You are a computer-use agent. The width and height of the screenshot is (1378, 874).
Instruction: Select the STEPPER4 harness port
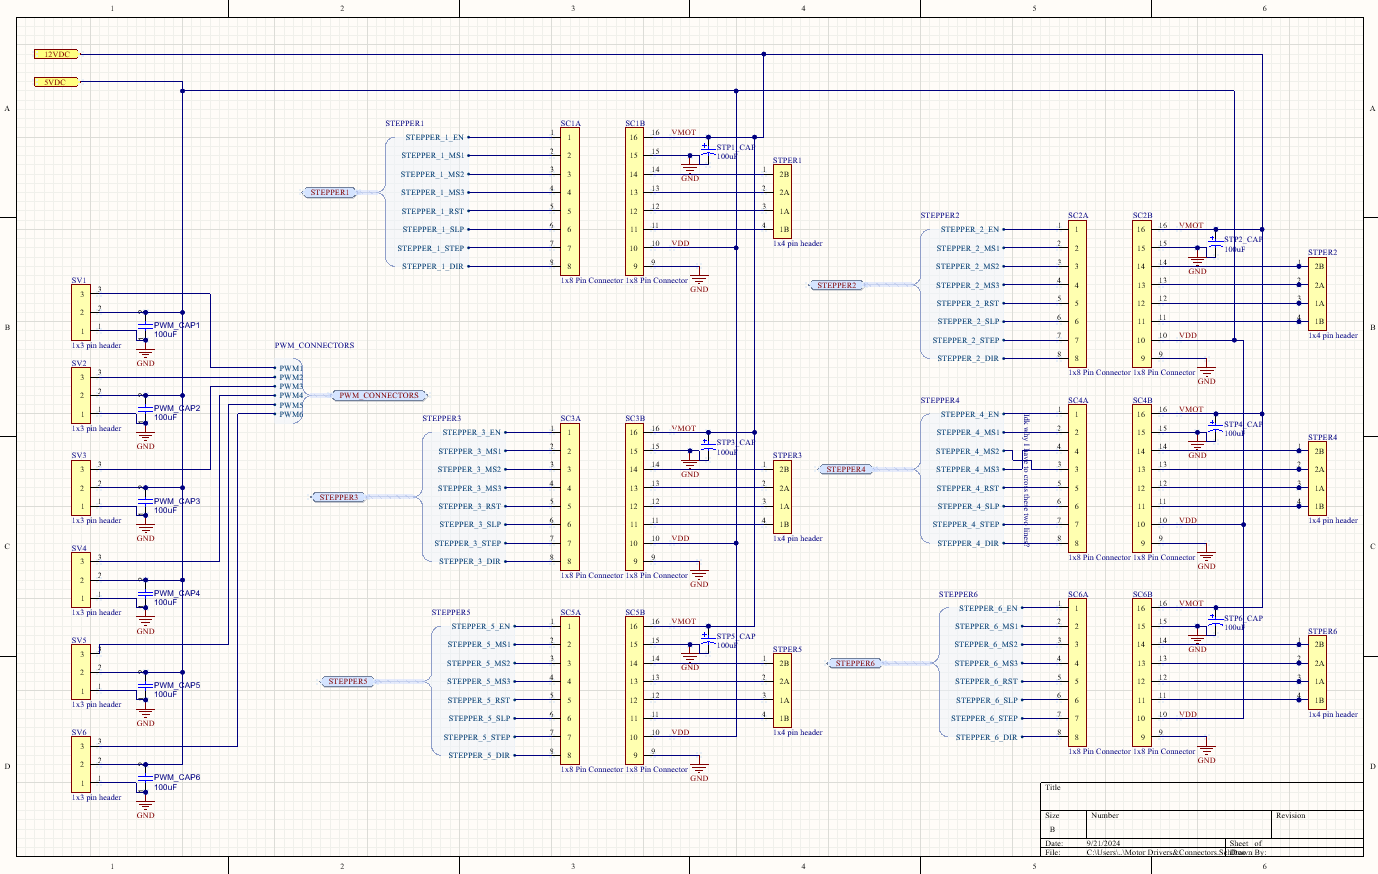pos(845,469)
